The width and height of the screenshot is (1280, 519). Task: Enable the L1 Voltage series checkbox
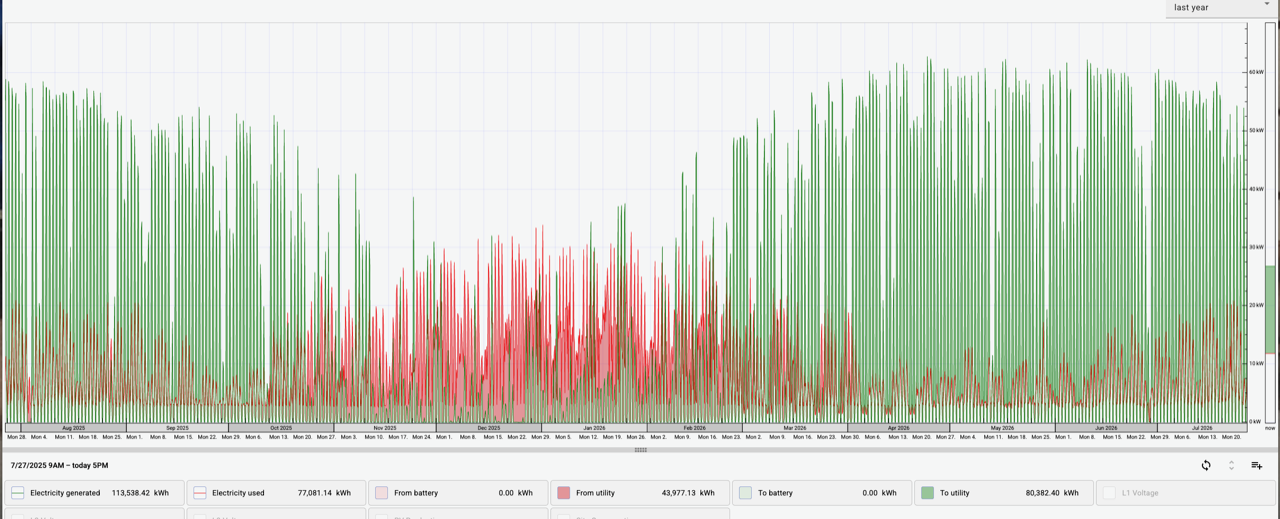1110,493
